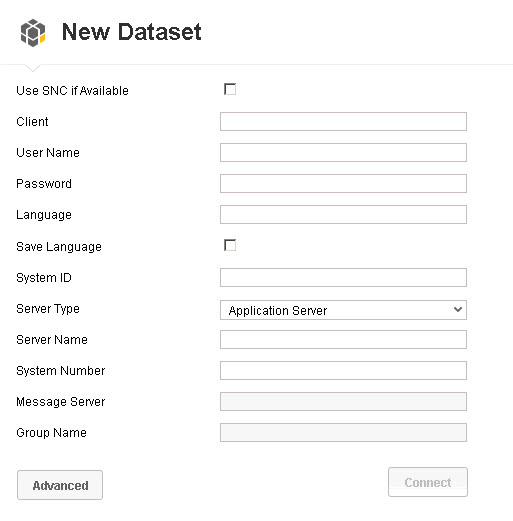The image size is (513, 521).
Task: Click into the User Name field
Action: point(343,153)
